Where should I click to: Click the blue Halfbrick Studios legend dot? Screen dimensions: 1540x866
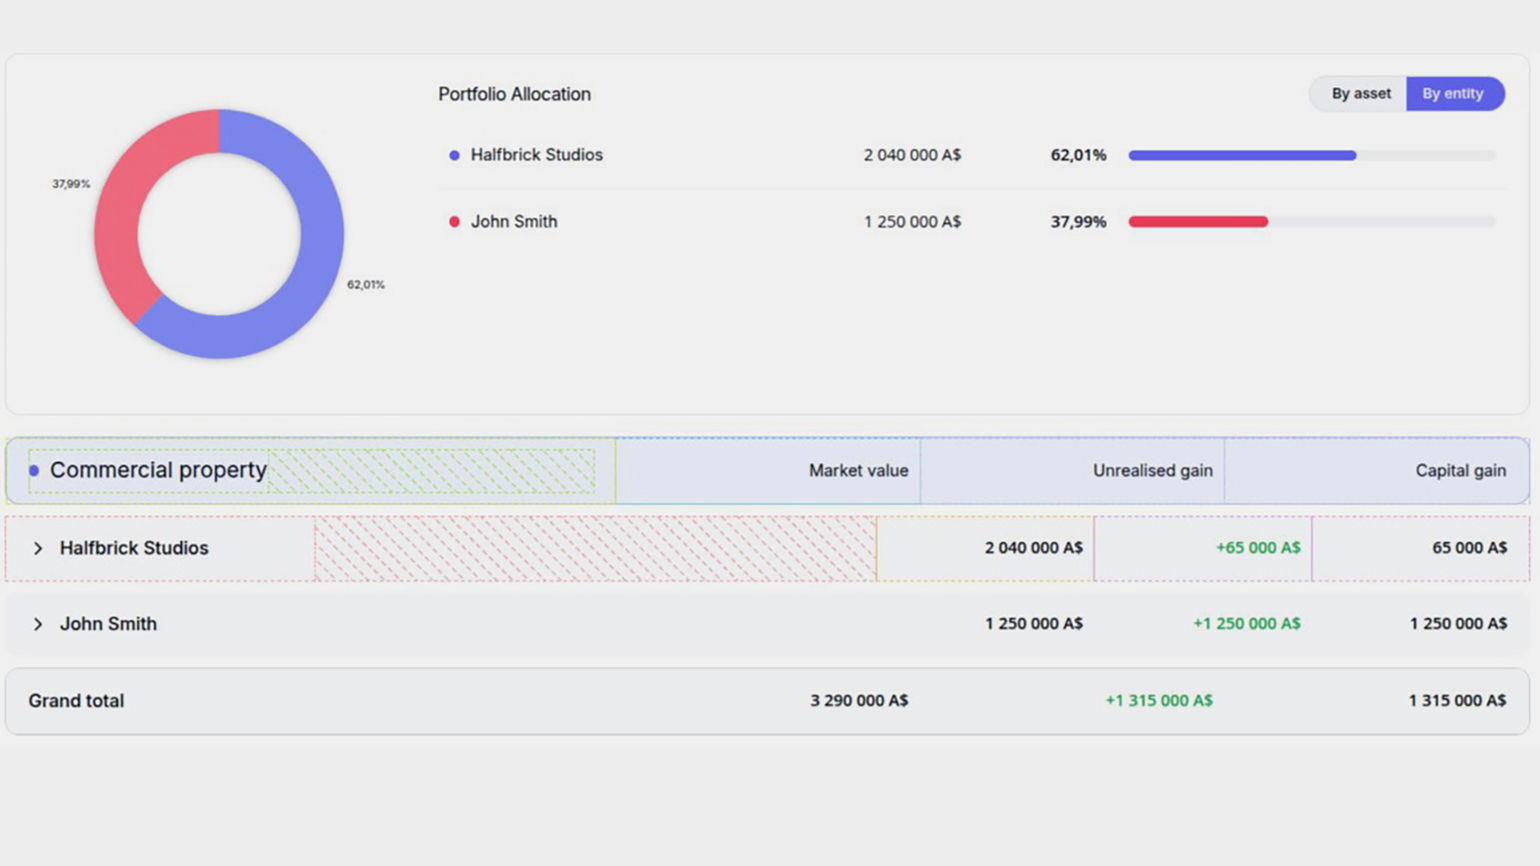pyautogui.click(x=454, y=155)
